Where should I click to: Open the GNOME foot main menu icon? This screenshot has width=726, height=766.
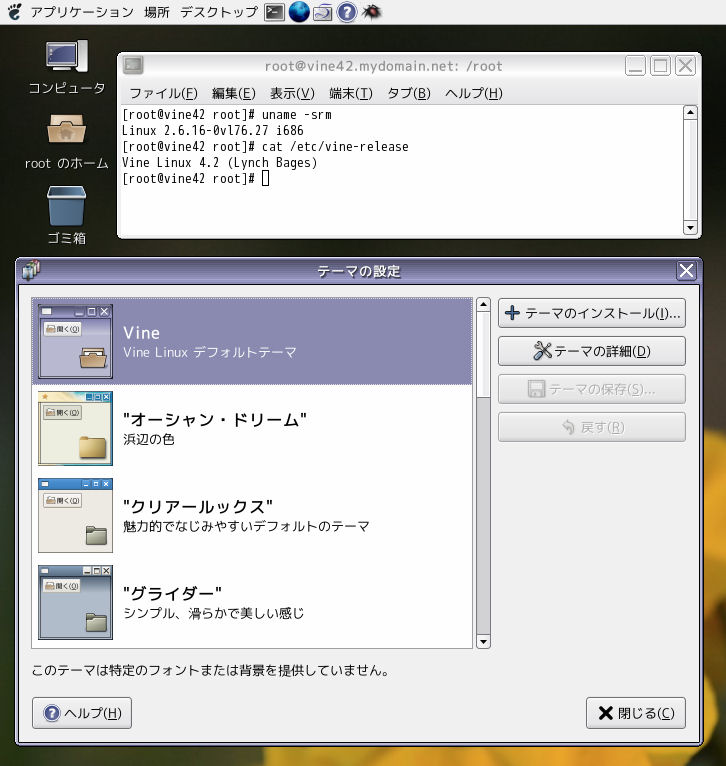[x=15, y=11]
